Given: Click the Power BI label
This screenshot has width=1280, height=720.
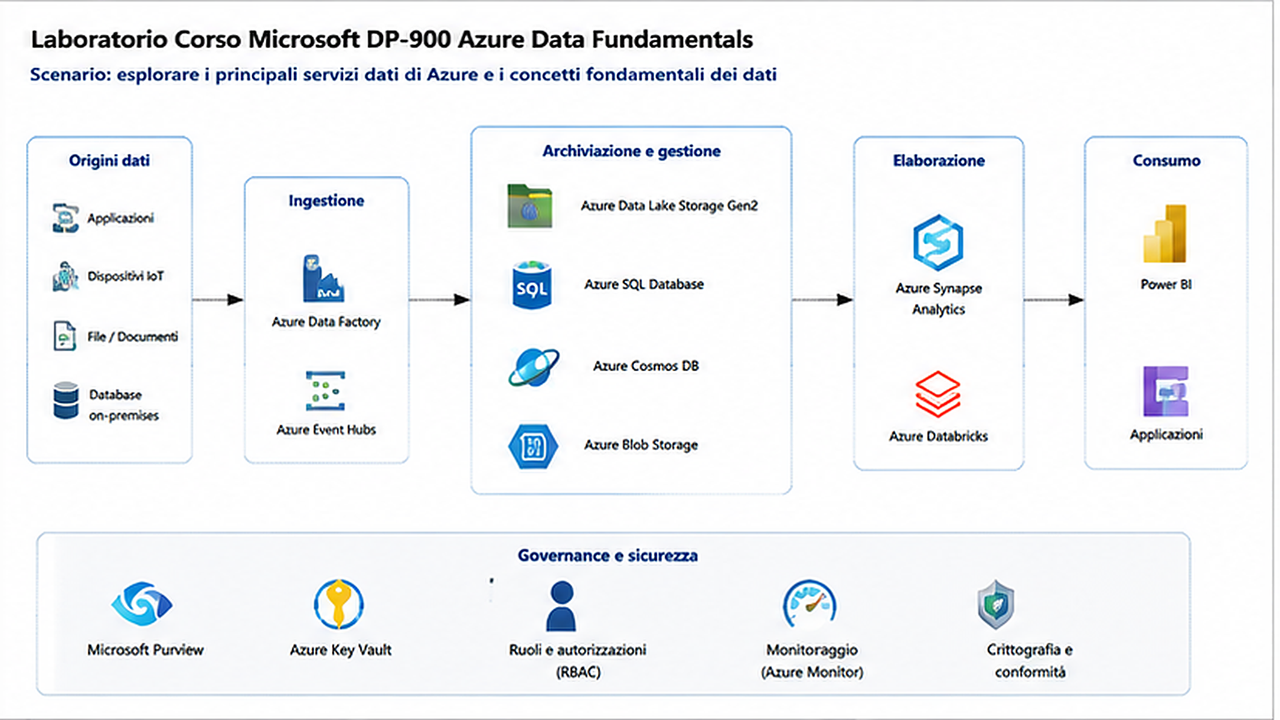Looking at the screenshot, I should 1166,285.
